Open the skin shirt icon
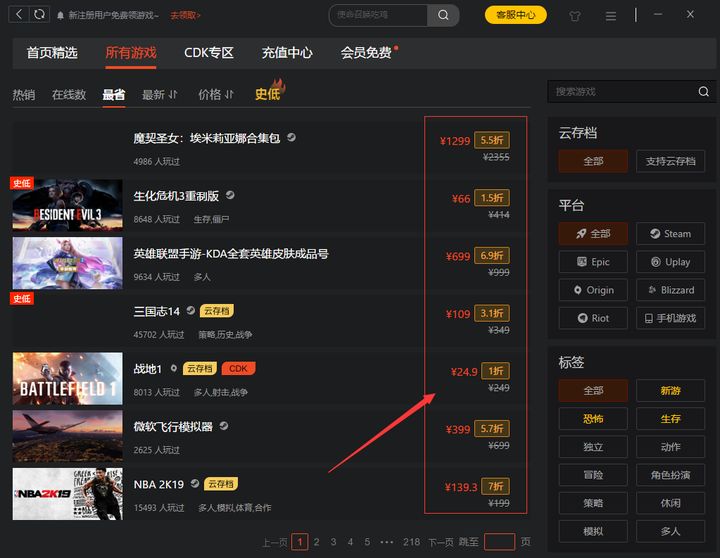Viewport: 720px width, 558px height. tap(574, 16)
